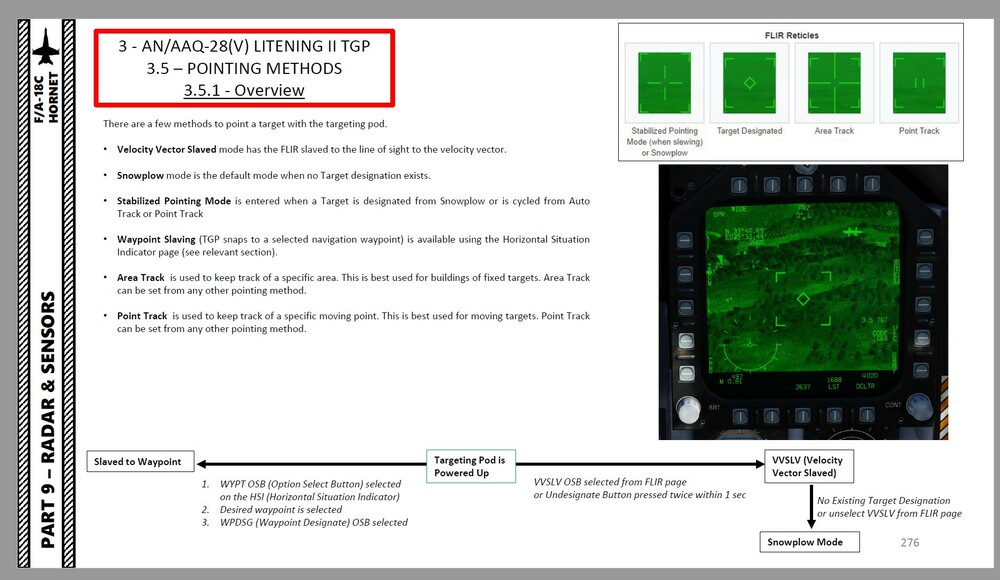Screen dimensions: 1000x580
Task: Click the bold Area Track bullet term
Action: coord(140,277)
